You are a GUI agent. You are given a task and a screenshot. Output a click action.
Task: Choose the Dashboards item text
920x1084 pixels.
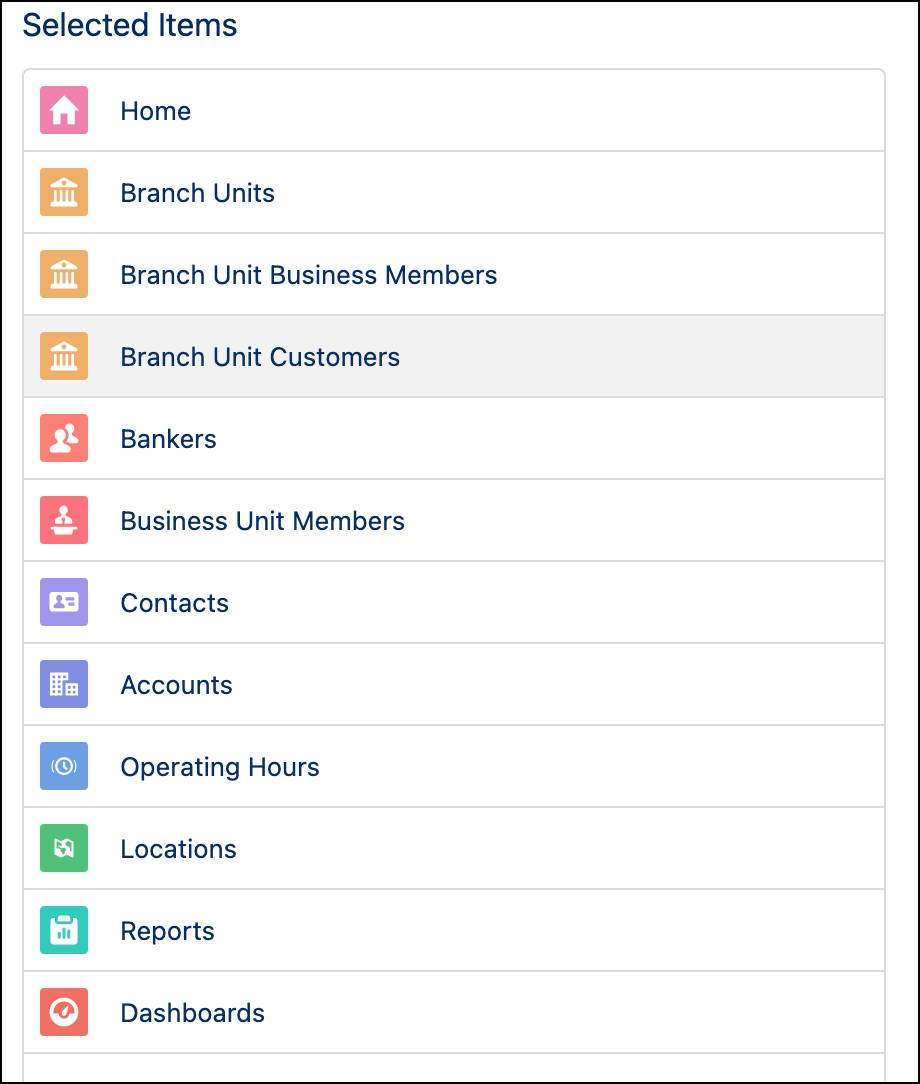pos(192,1013)
